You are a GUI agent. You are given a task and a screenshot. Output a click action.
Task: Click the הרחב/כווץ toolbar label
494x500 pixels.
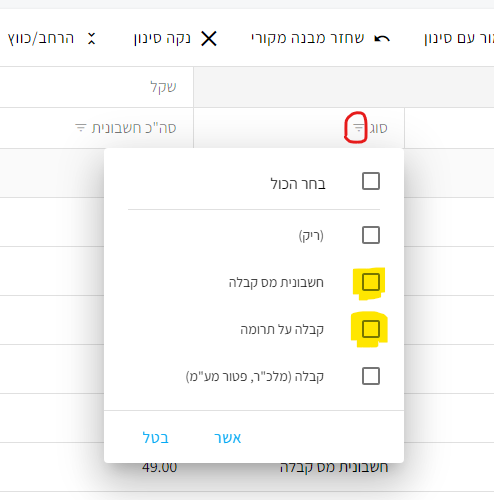(x=41, y=39)
